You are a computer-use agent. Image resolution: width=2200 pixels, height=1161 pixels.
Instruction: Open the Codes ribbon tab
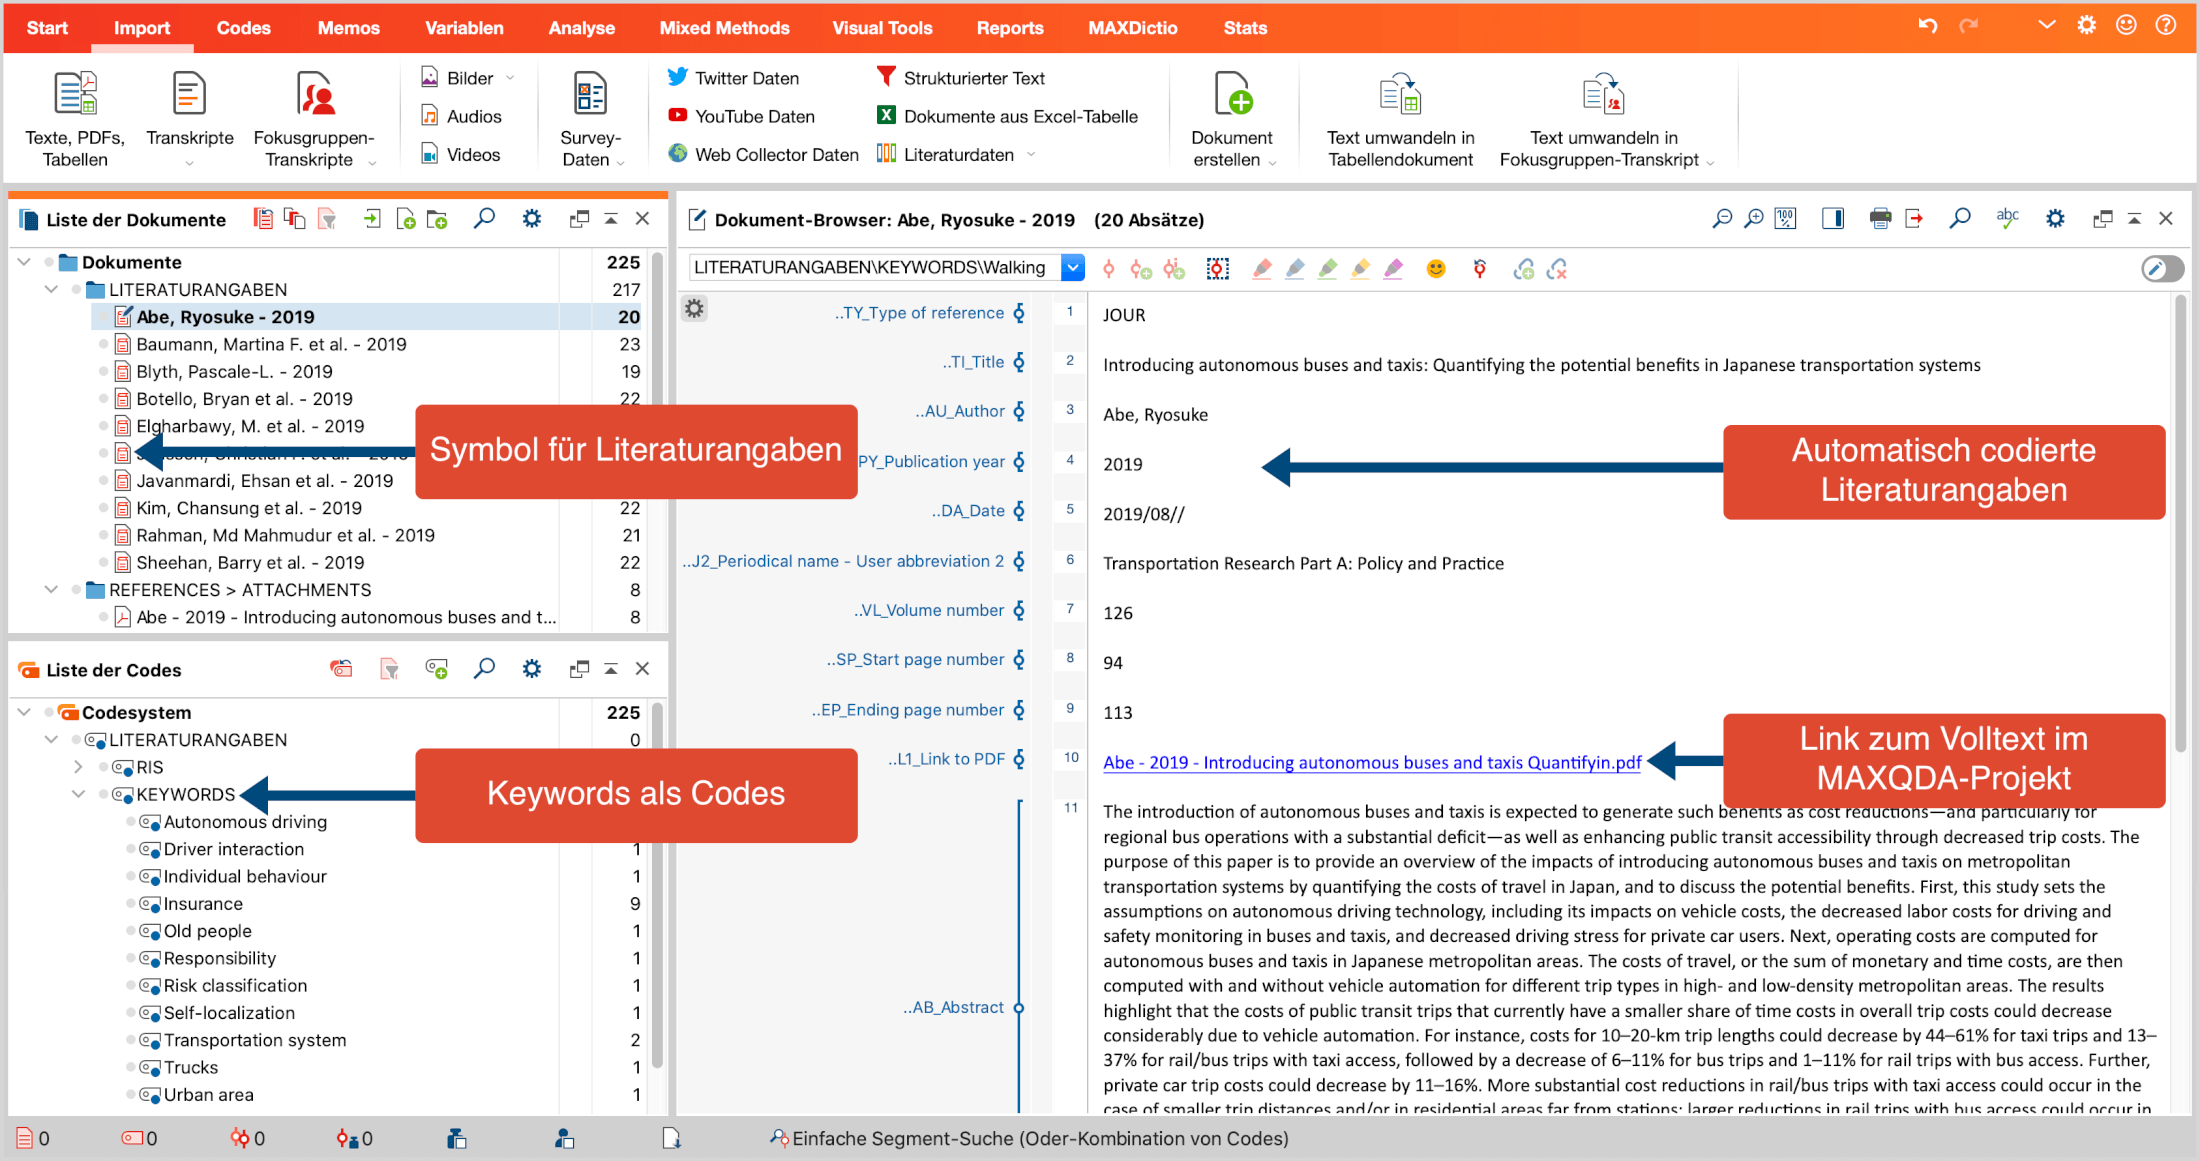click(x=243, y=28)
